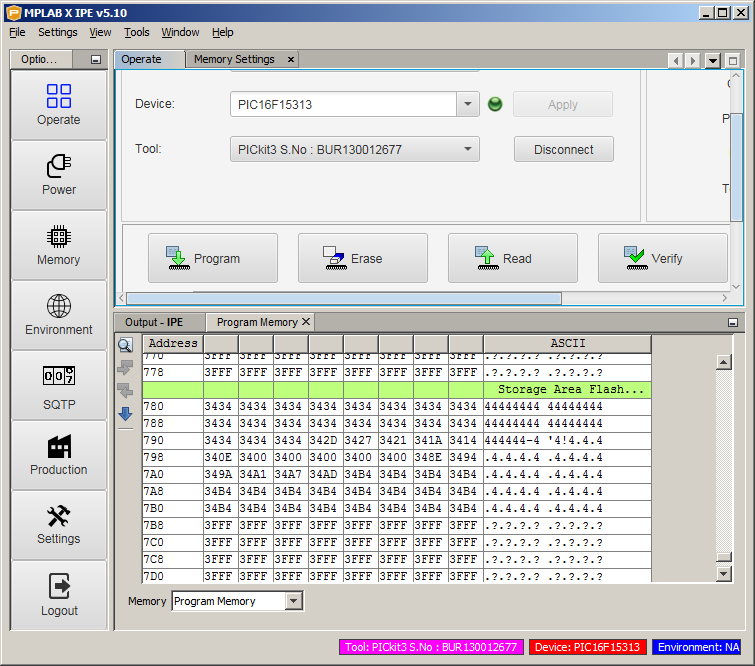Open the Tools menu
The width and height of the screenshot is (755, 666).
[x=137, y=32]
